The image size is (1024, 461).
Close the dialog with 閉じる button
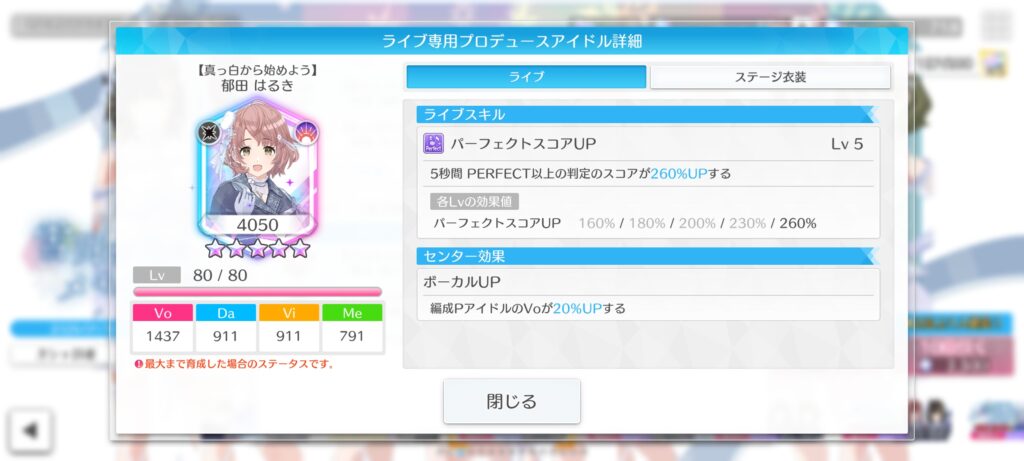pos(511,401)
